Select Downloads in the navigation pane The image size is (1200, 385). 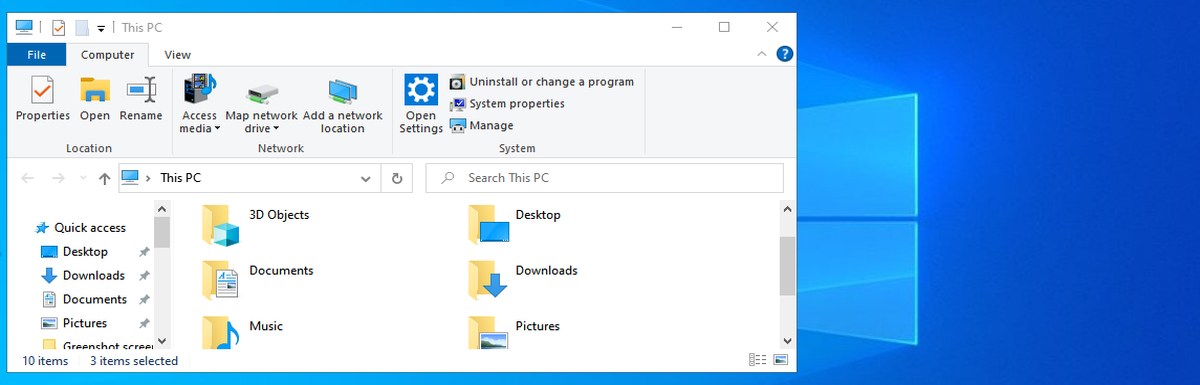coord(93,275)
